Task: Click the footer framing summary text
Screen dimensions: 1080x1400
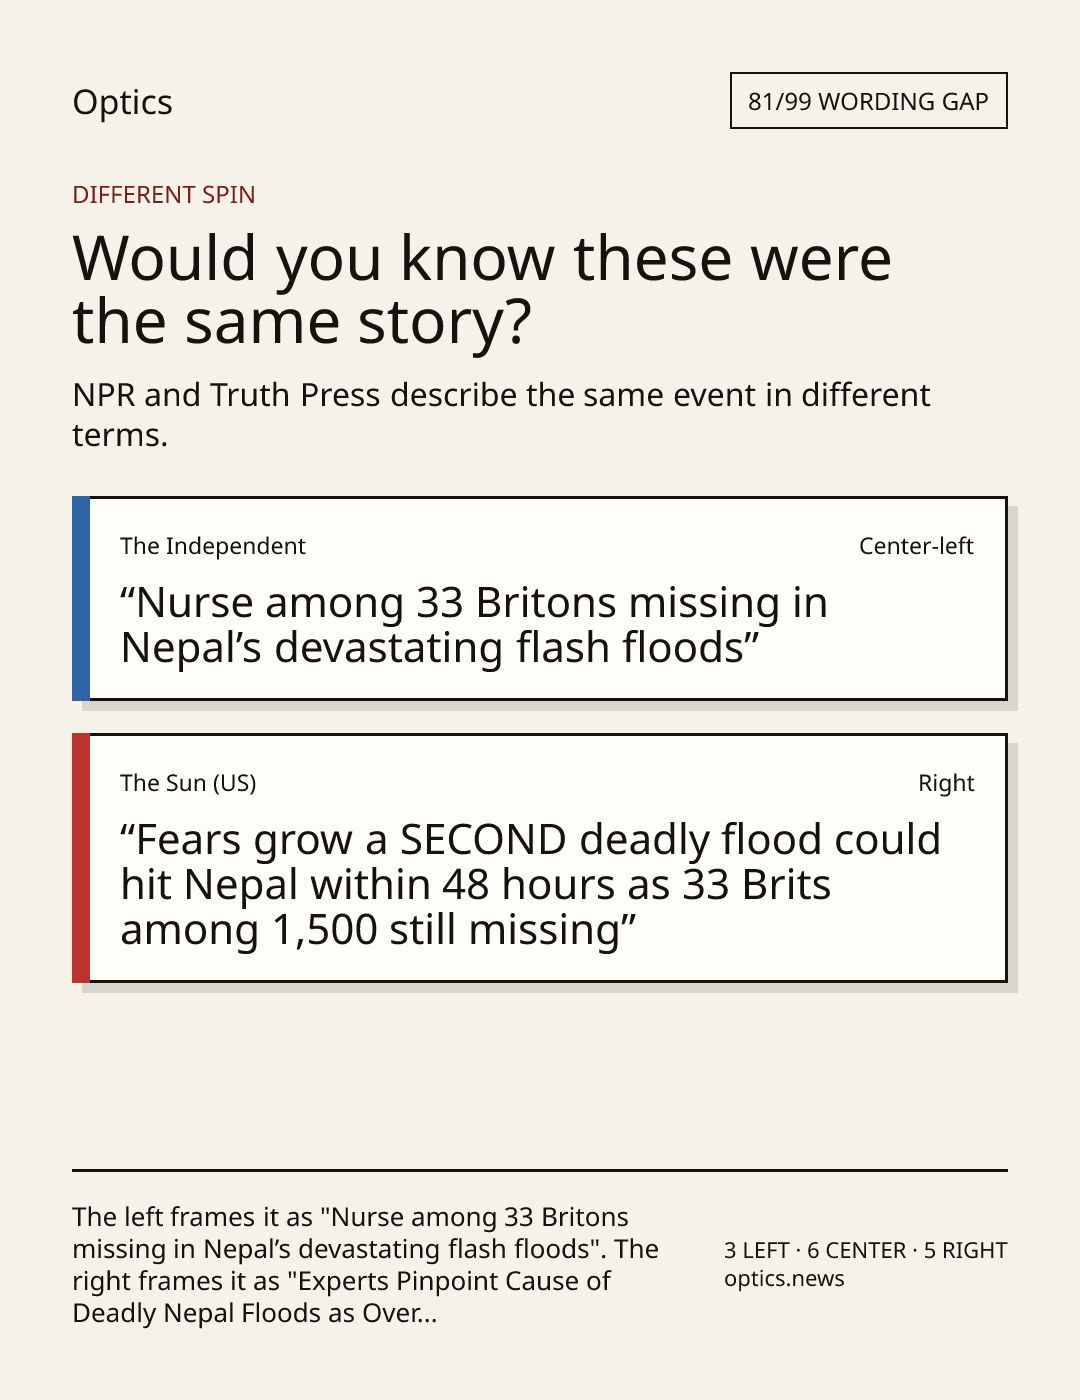Action: click(366, 1264)
